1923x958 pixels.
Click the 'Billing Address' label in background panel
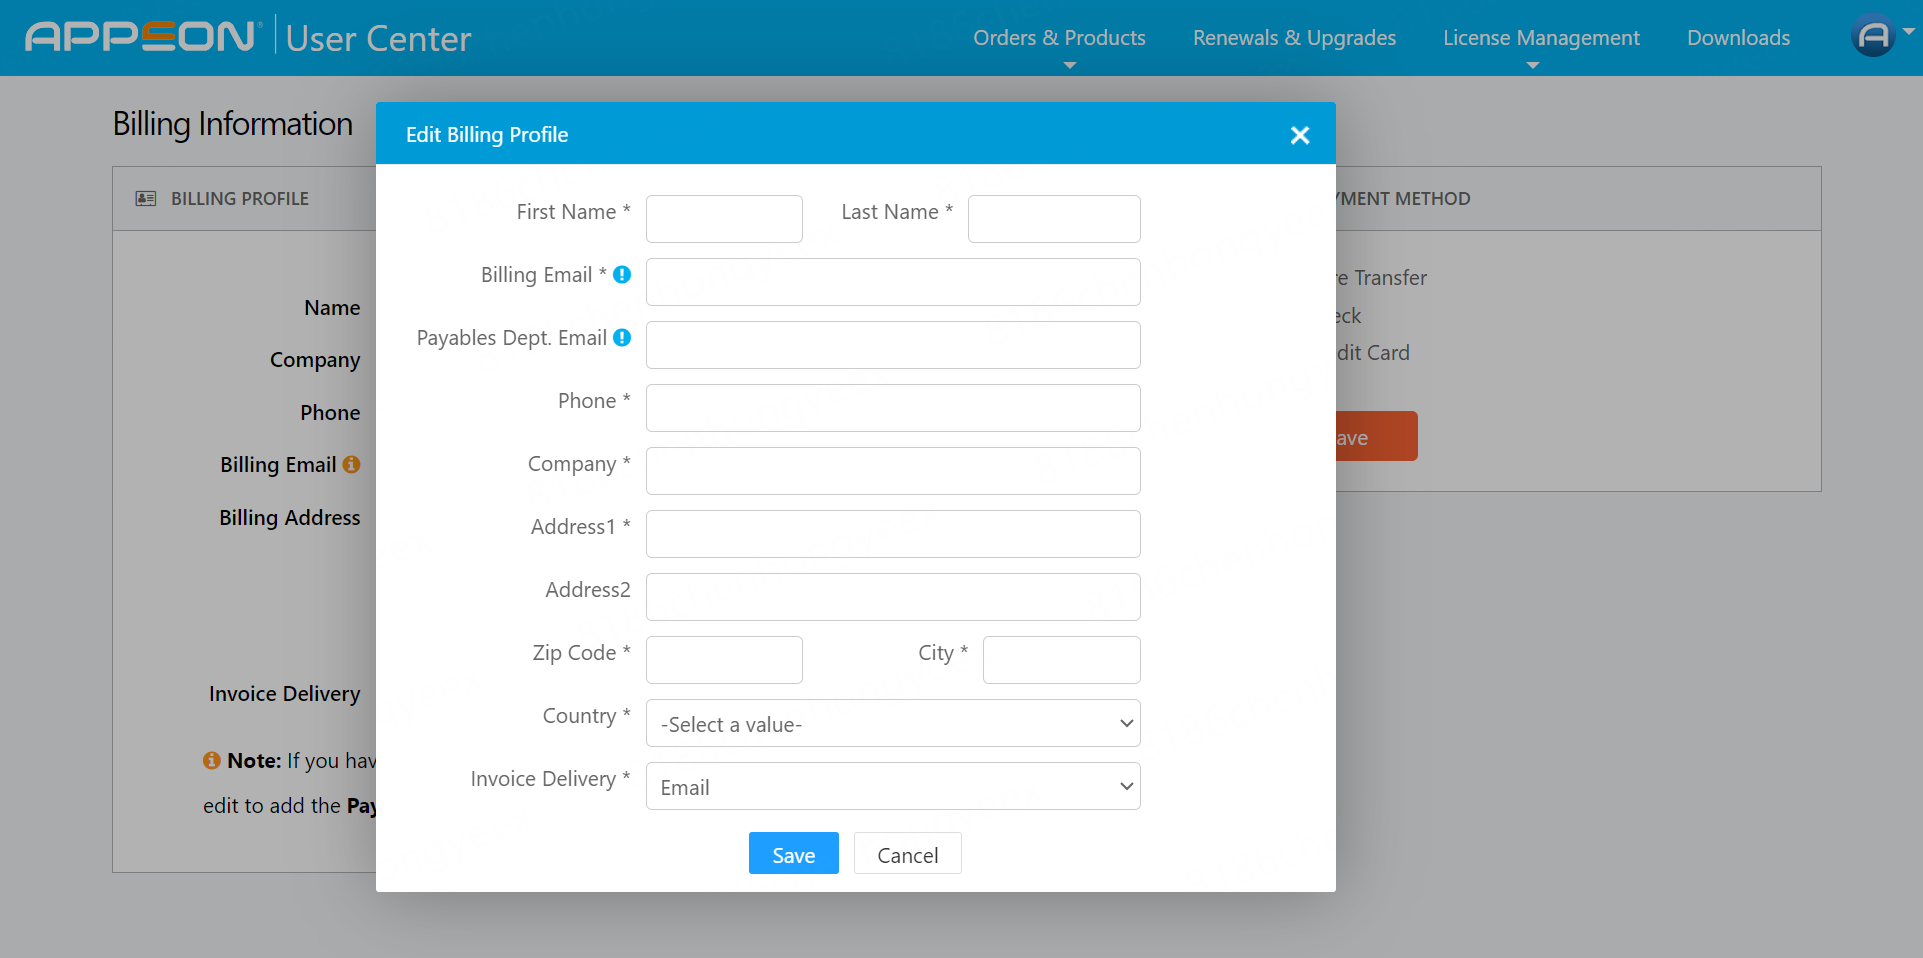[x=290, y=518]
